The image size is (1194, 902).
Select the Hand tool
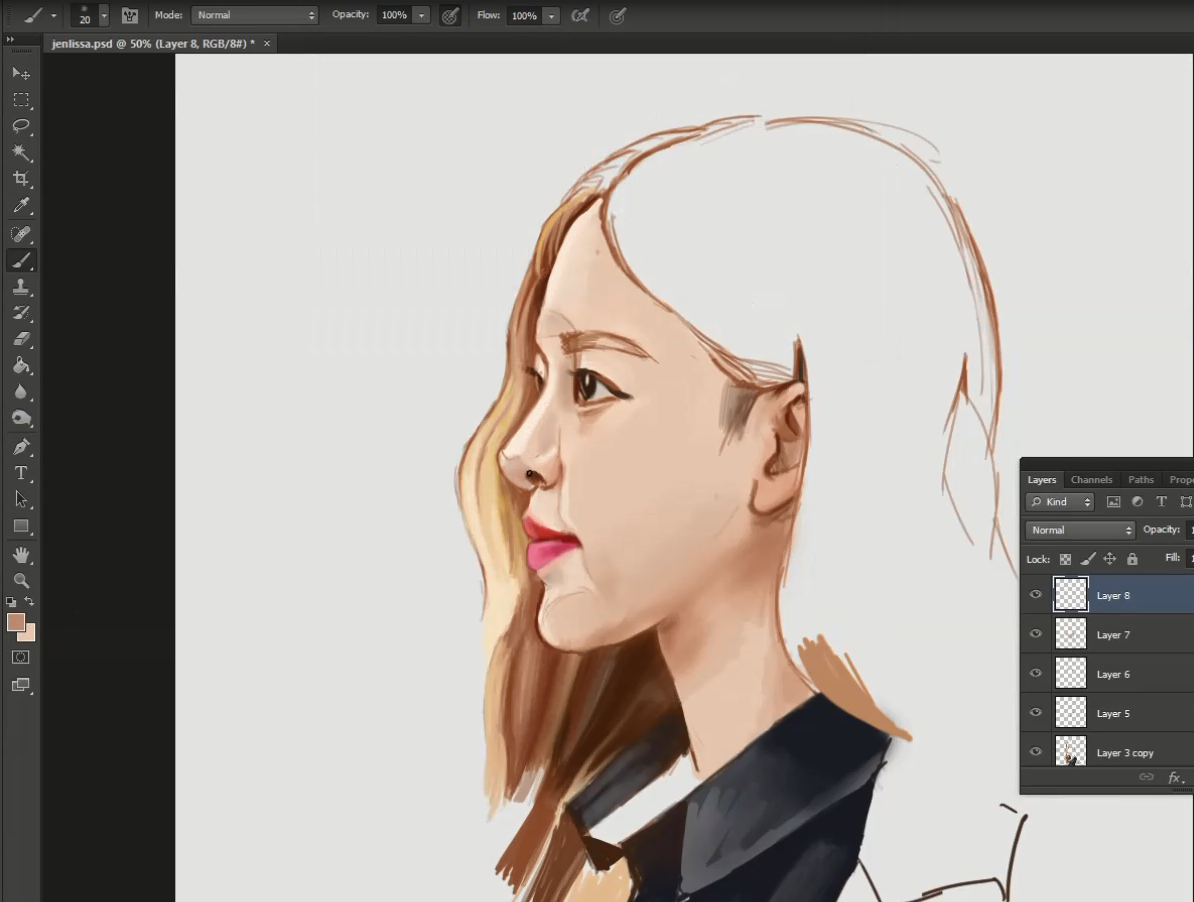click(x=21, y=554)
